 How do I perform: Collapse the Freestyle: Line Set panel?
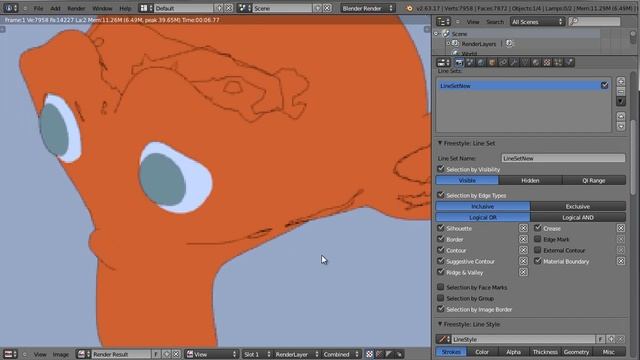coord(440,143)
